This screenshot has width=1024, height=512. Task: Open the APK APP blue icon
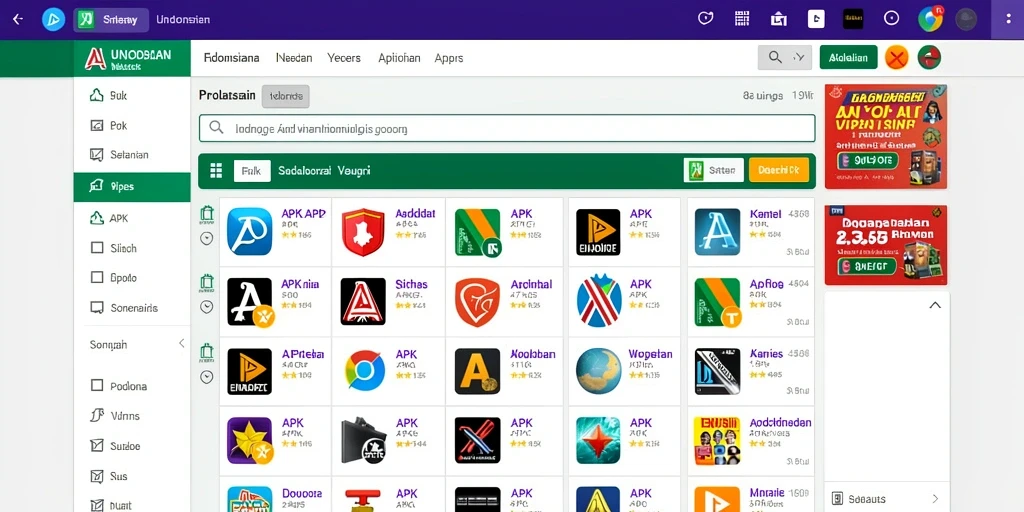[x=249, y=231]
